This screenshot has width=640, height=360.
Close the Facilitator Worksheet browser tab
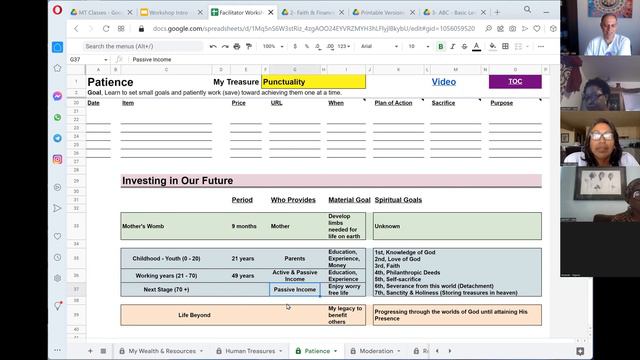tap(271, 13)
